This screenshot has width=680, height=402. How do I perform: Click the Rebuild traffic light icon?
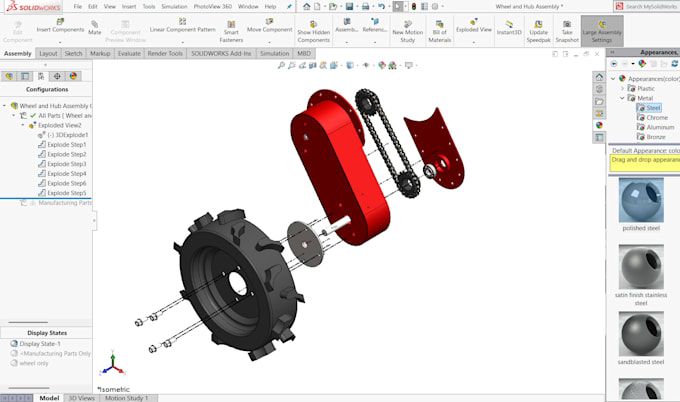[x=414, y=7]
